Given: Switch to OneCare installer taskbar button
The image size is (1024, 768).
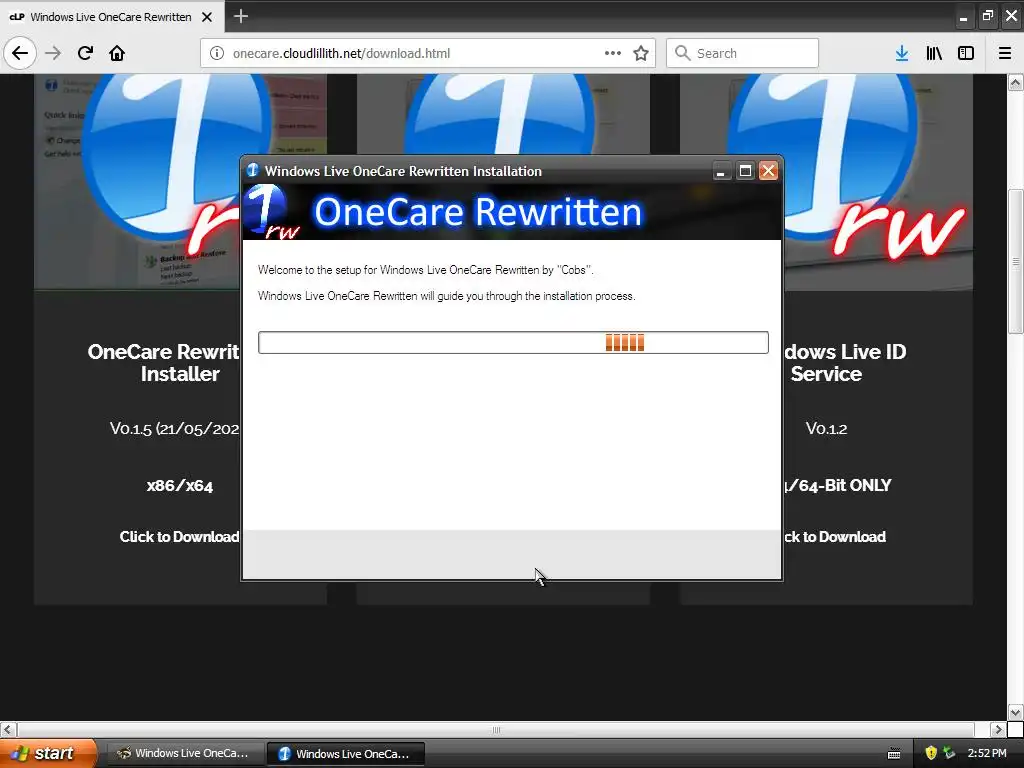Looking at the screenshot, I should coord(346,754).
